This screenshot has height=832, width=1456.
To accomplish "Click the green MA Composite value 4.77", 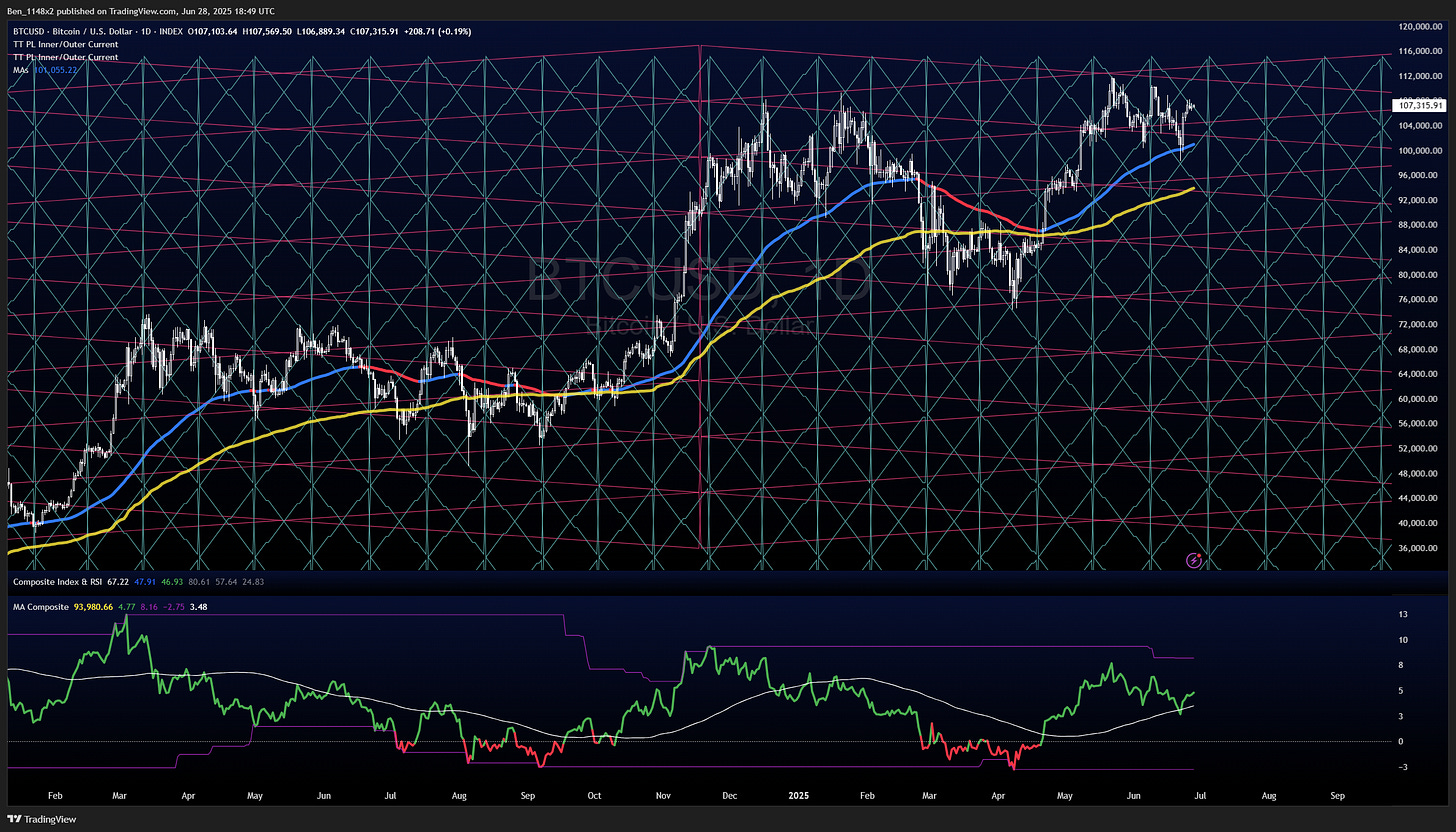I will coord(126,607).
